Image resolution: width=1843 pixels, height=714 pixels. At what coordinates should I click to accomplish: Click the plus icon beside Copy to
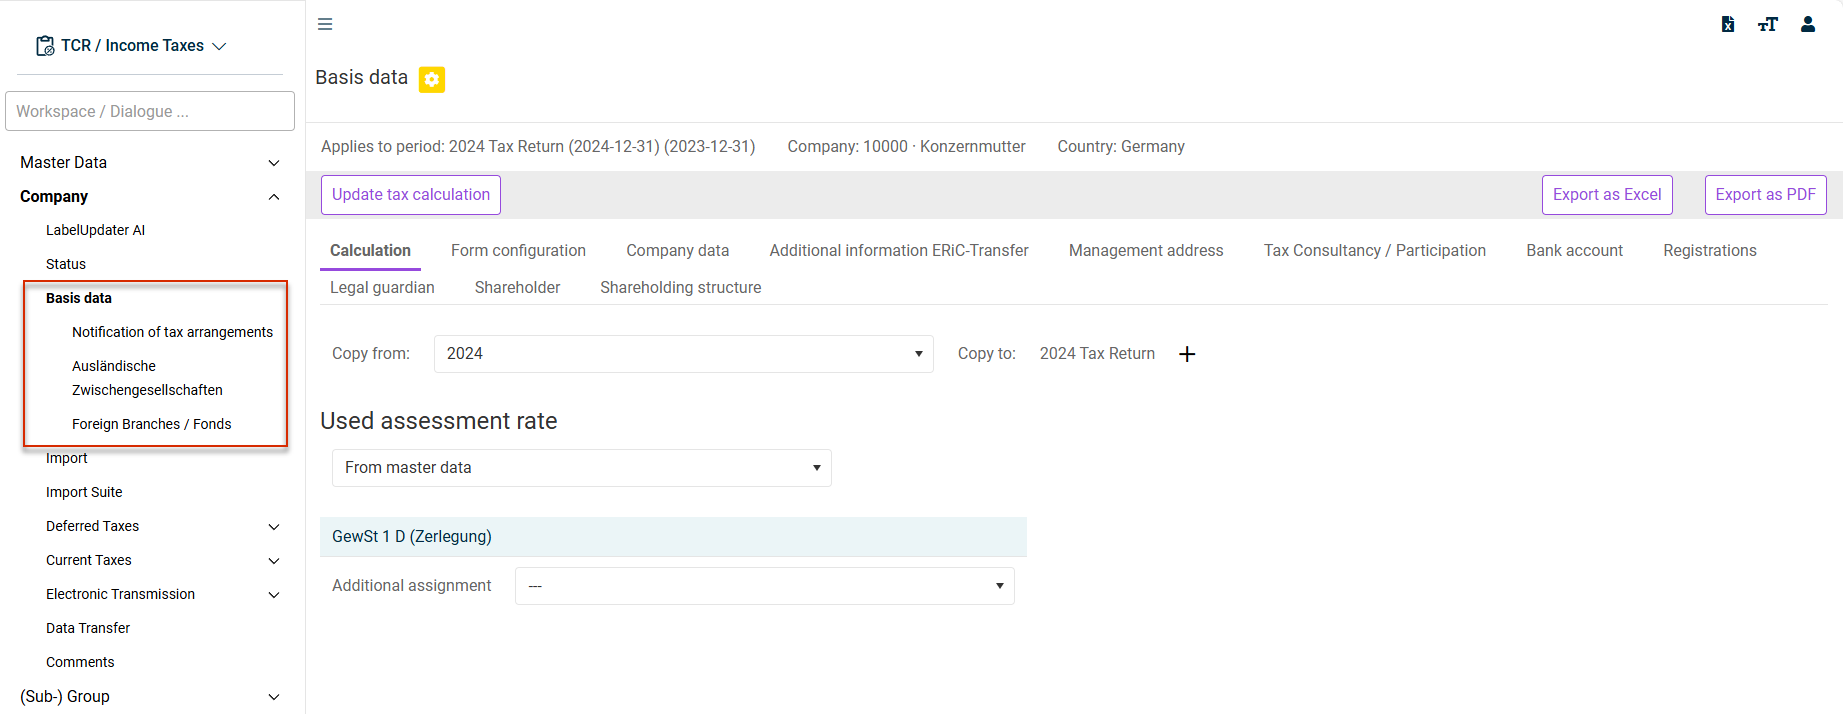(x=1187, y=354)
